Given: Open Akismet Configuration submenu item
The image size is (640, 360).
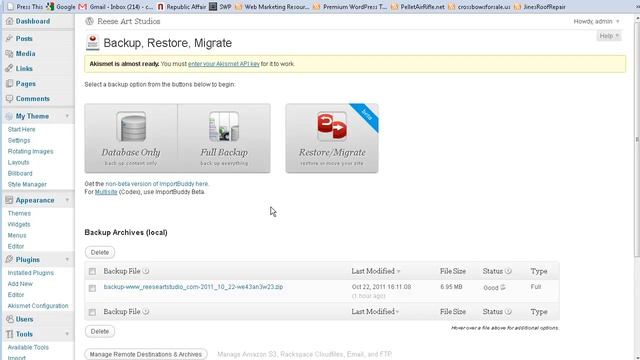Looking at the screenshot, I should tap(38, 306).
